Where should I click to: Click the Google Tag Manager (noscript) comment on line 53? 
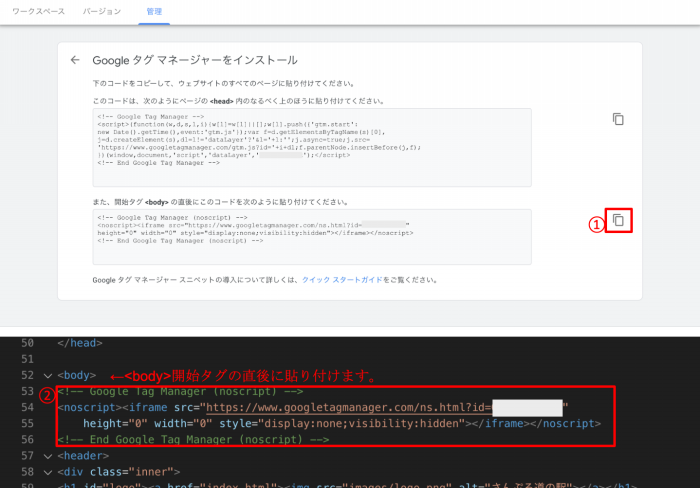180,392
